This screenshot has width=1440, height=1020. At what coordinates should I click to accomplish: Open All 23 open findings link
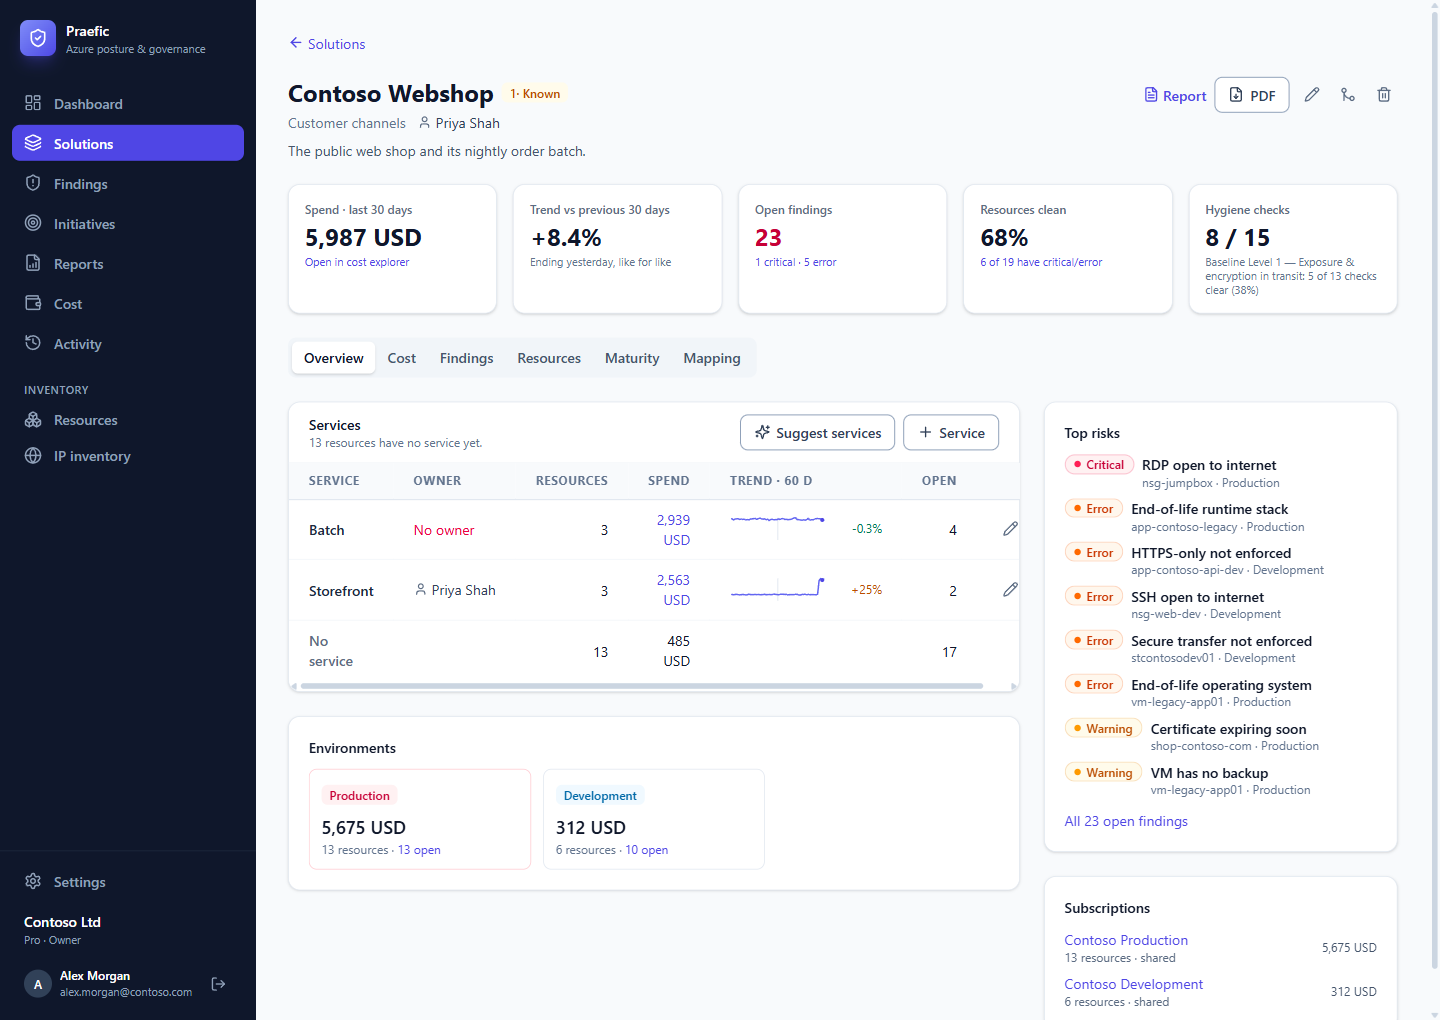1126,821
